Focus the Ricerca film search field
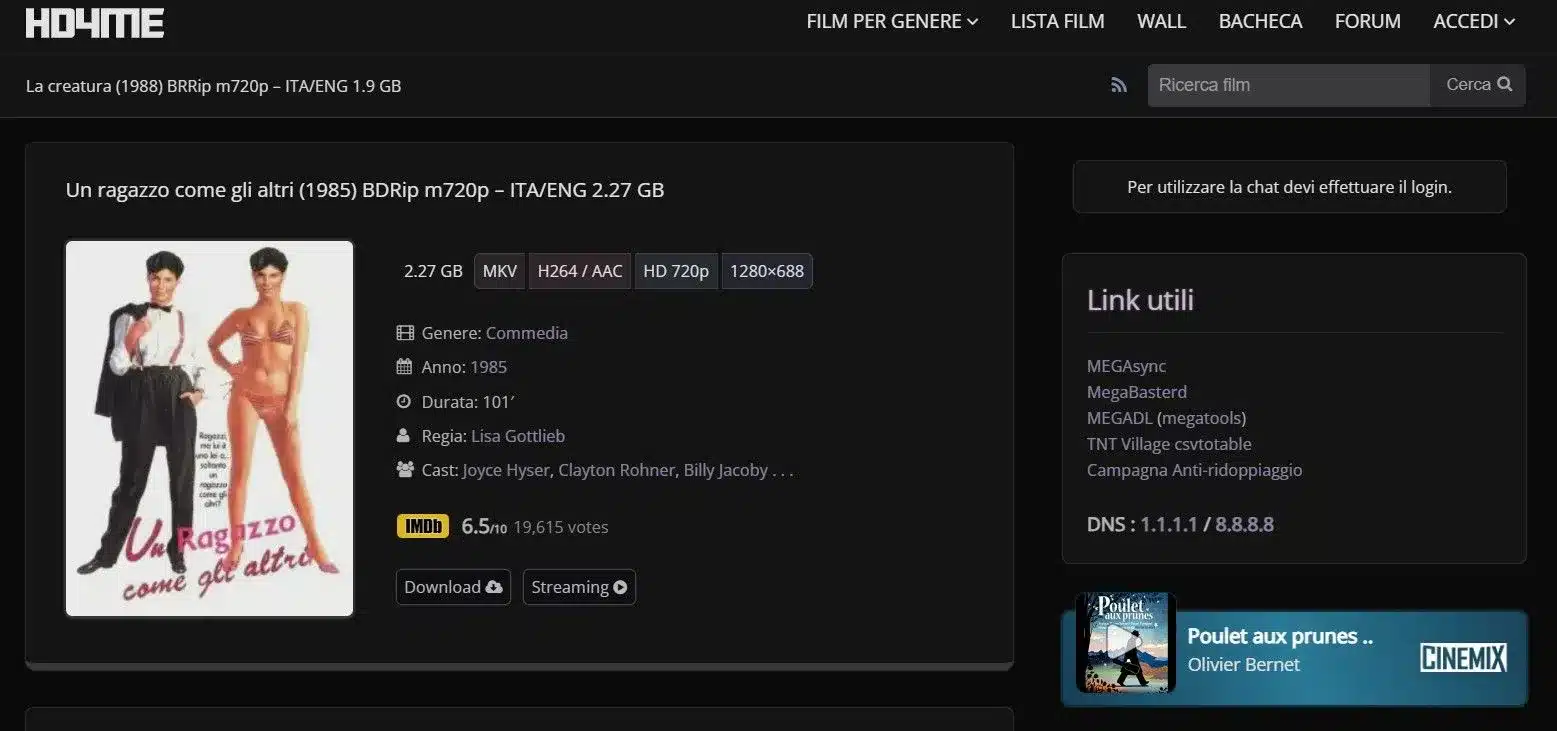The height and width of the screenshot is (731, 1557). [x=1288, y=85]
